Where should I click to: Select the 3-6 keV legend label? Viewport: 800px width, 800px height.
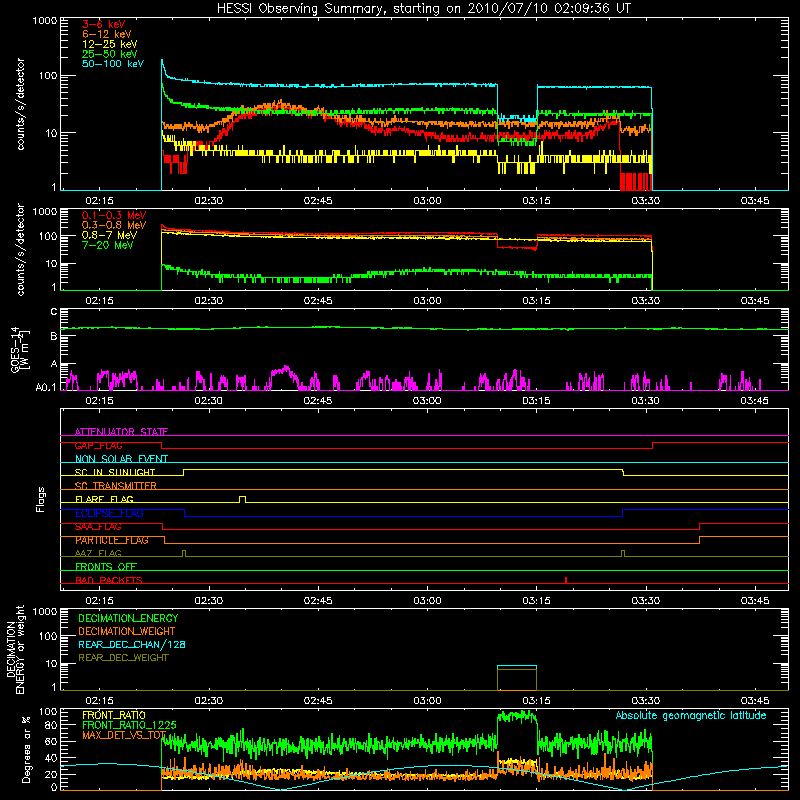pos(104,24)
